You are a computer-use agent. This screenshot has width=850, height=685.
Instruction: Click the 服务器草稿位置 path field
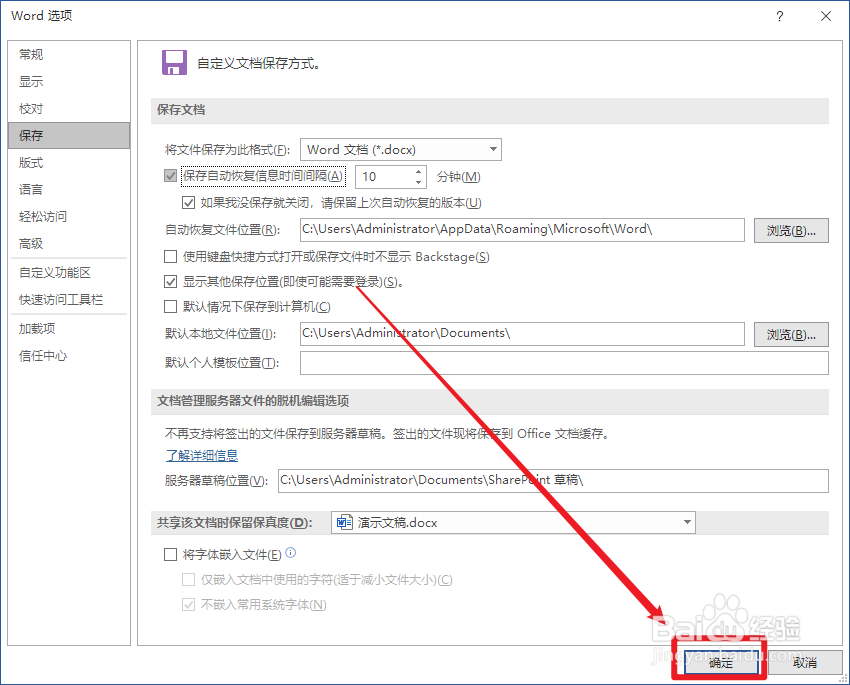click(553, 481)
